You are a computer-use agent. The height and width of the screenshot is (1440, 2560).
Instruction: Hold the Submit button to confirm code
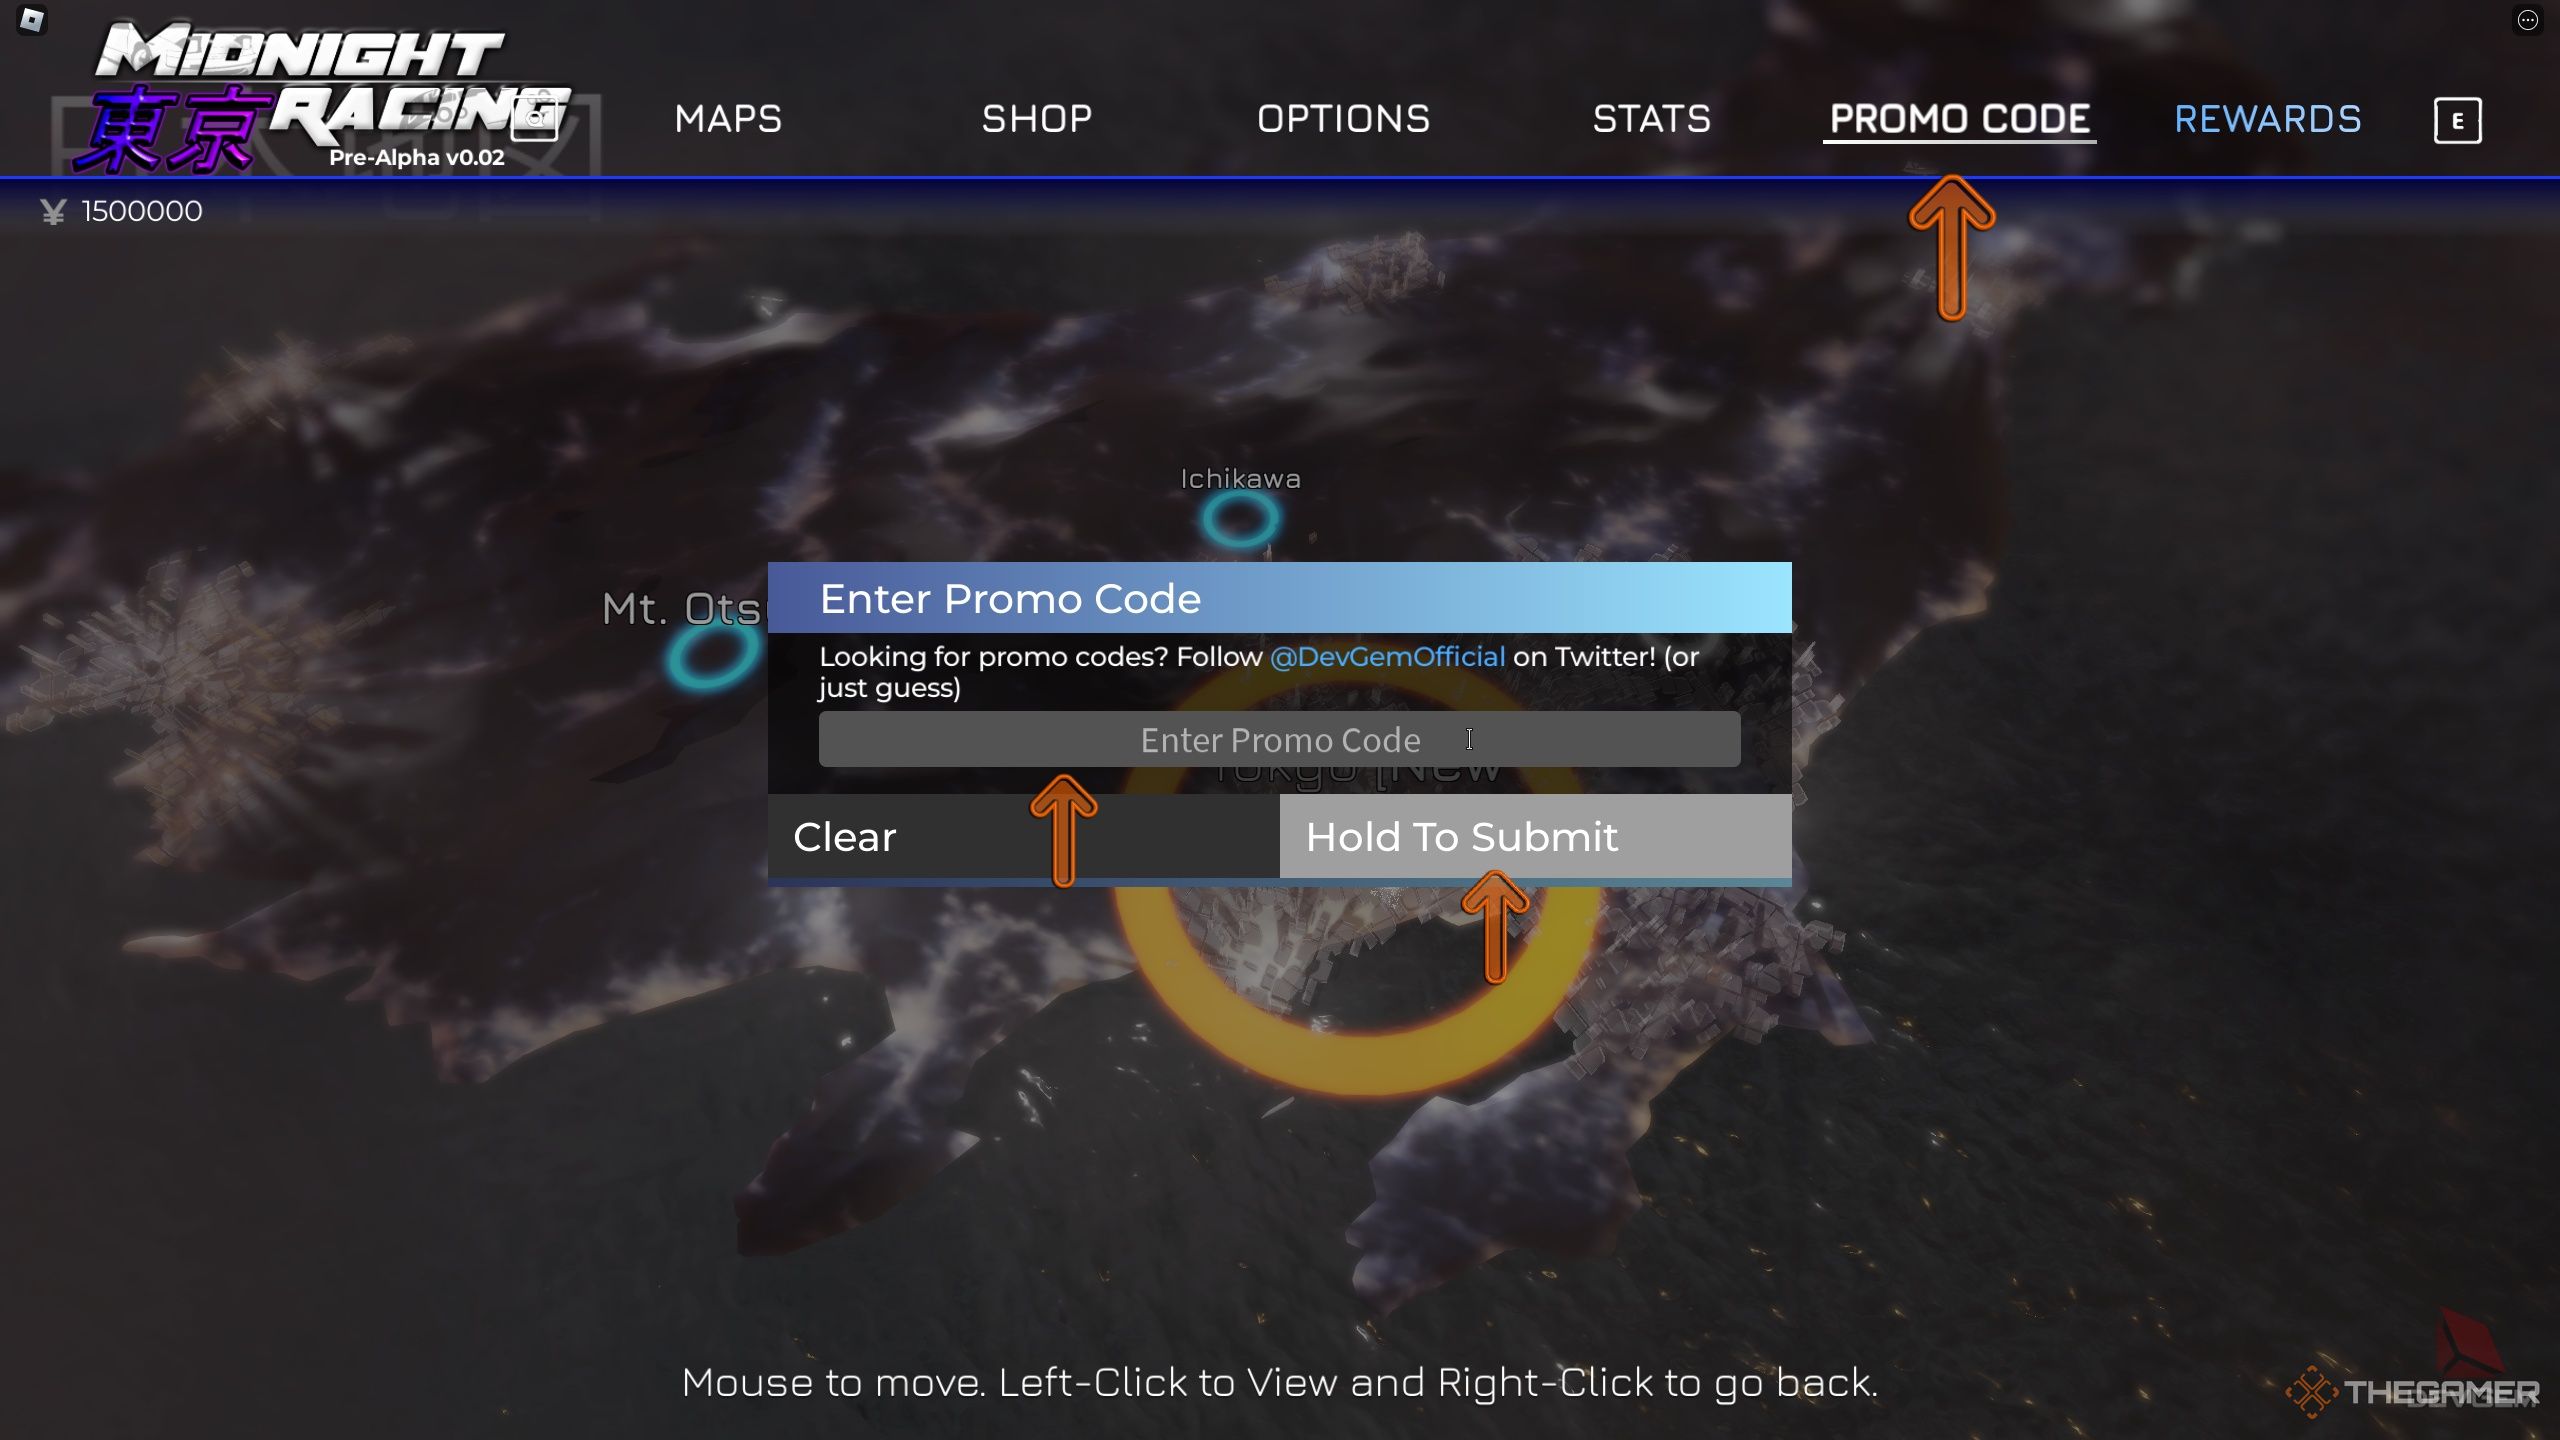(1537, 837)
